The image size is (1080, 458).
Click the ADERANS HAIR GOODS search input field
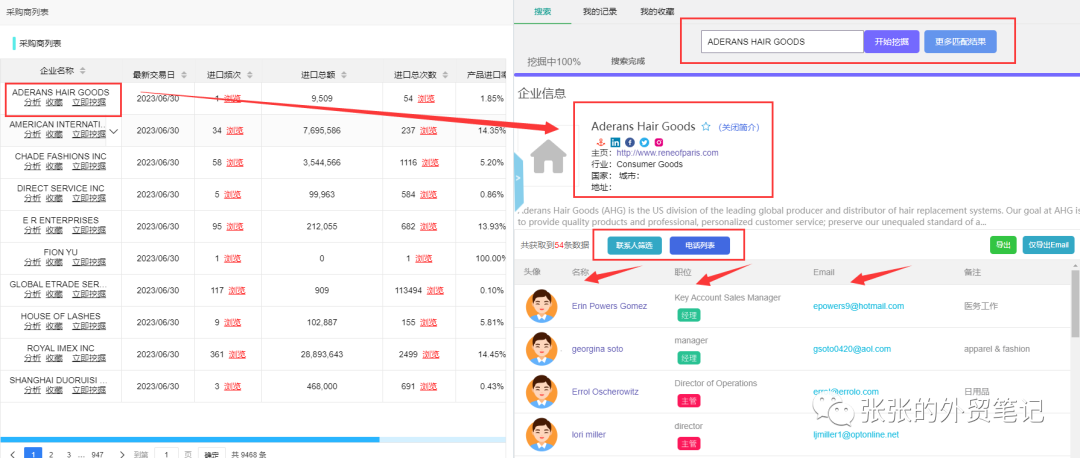pos(782,41)
